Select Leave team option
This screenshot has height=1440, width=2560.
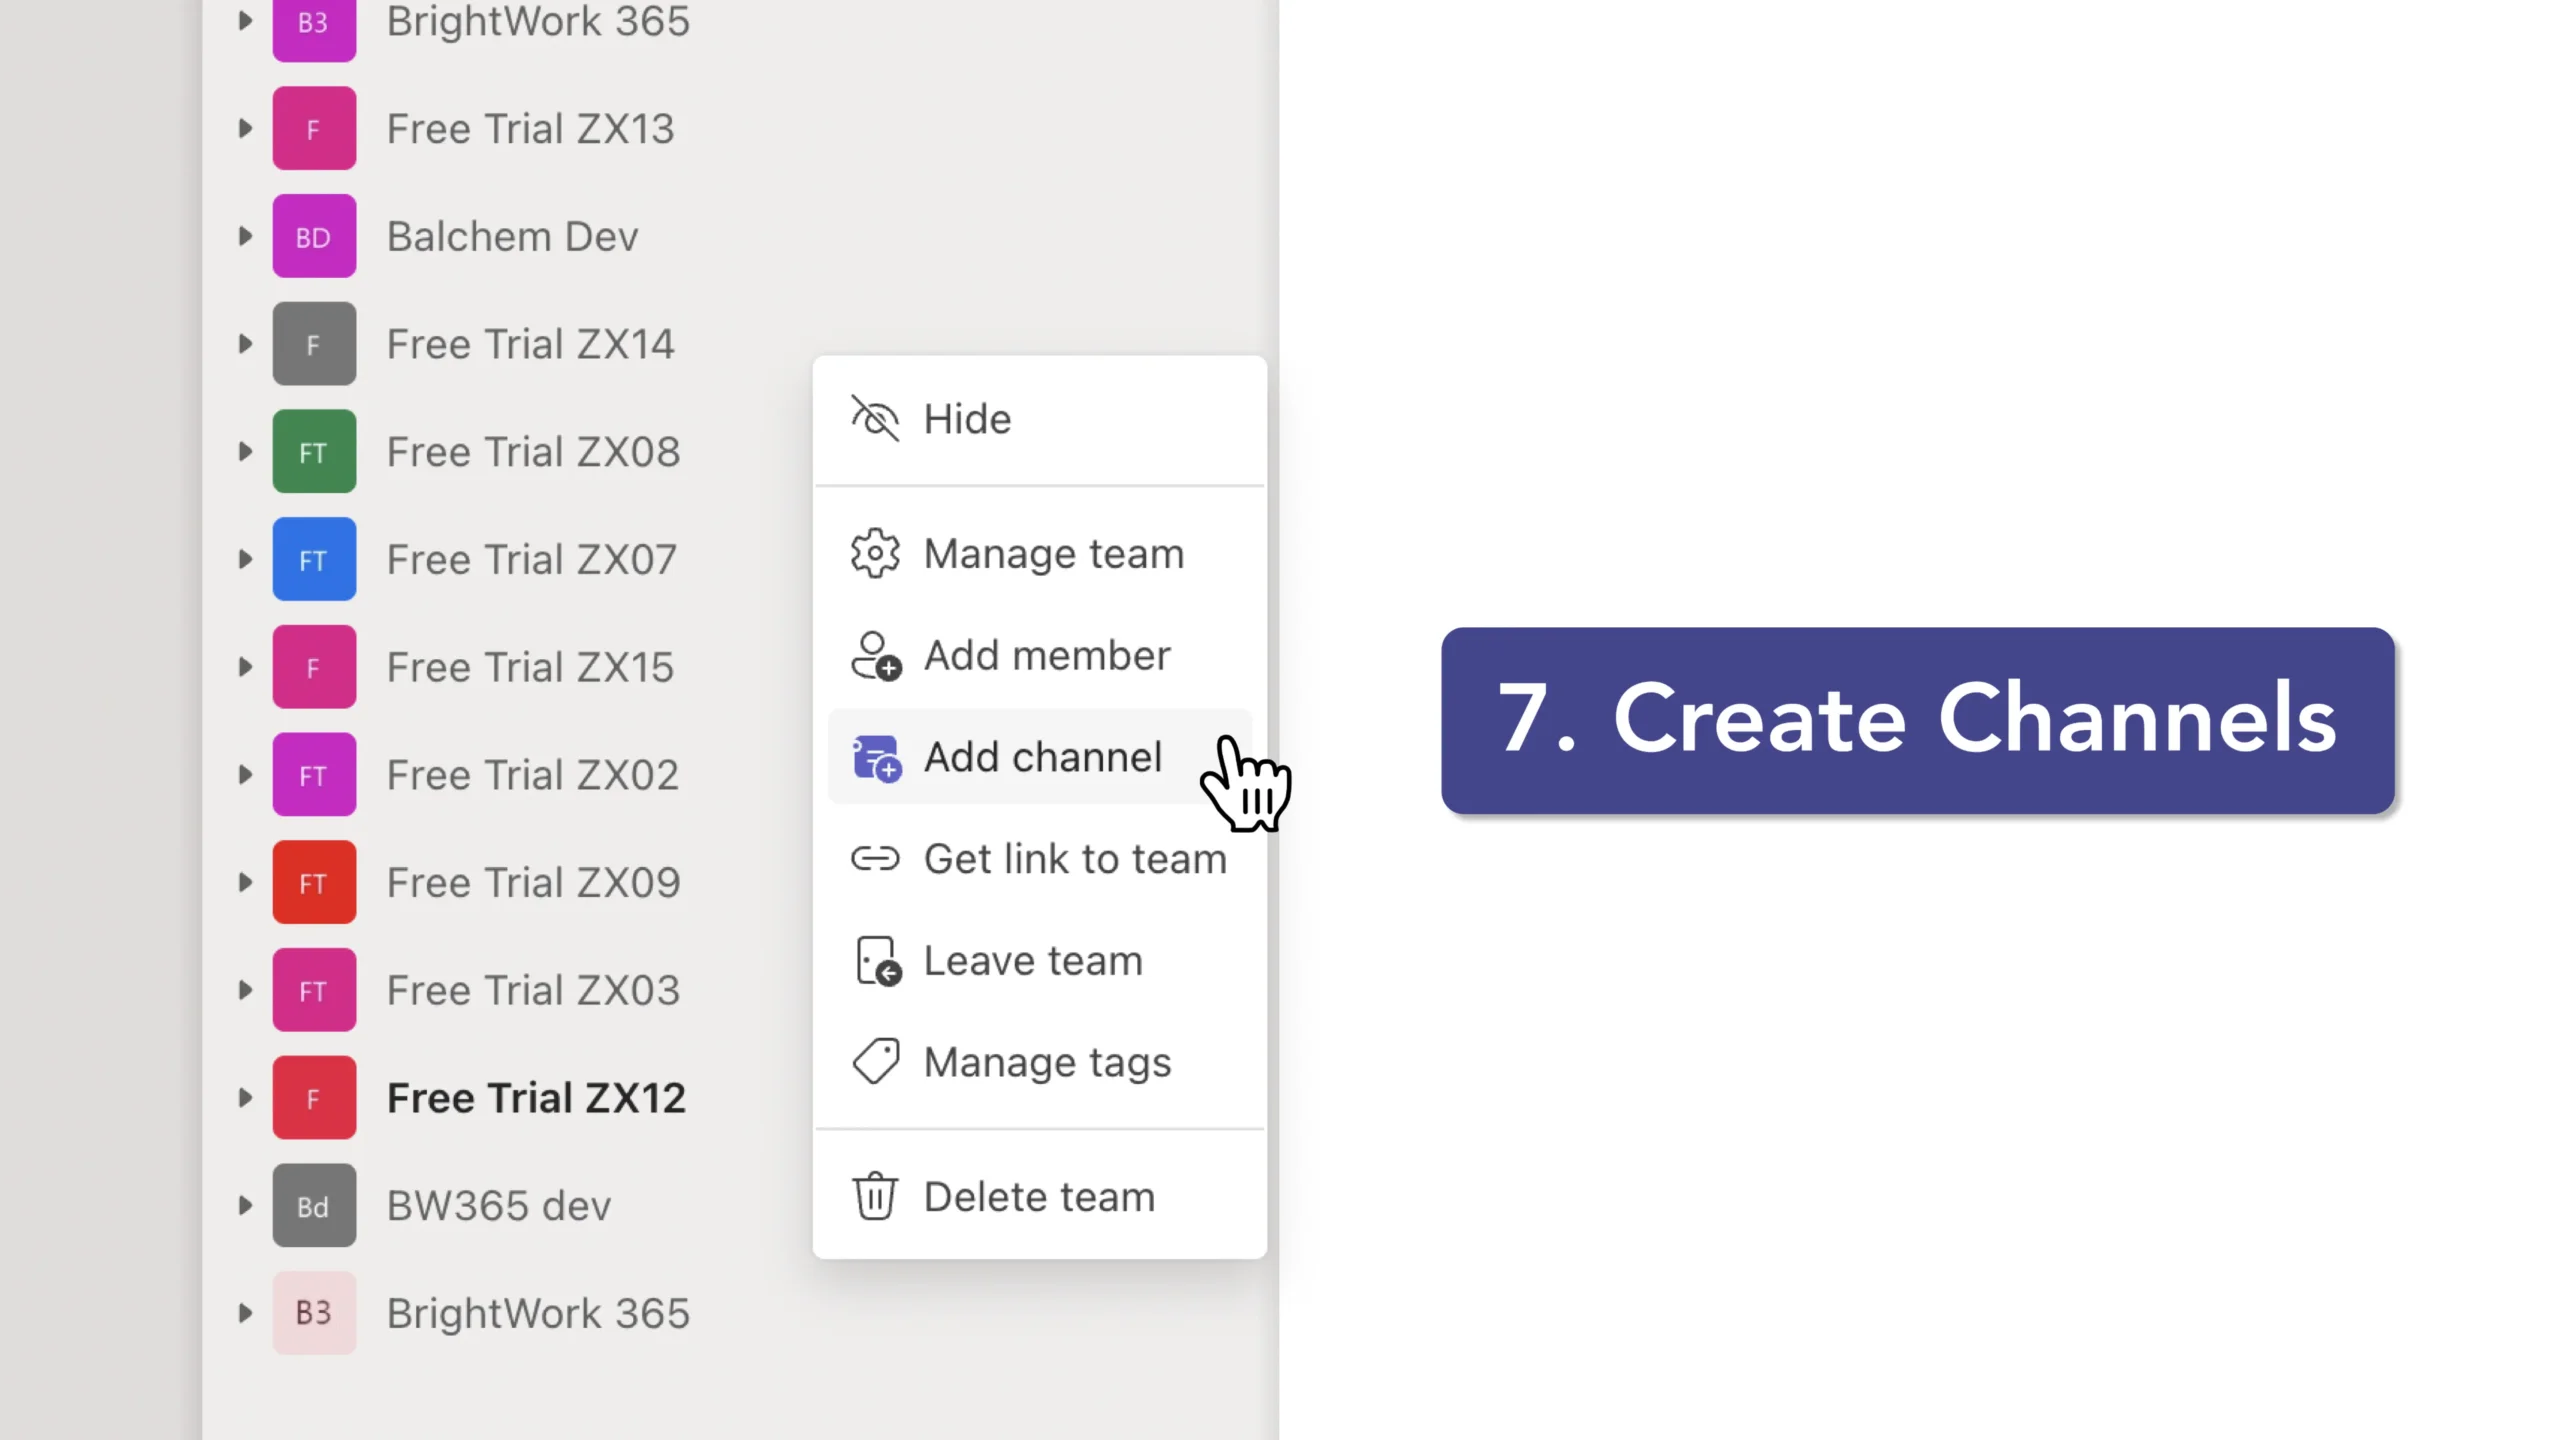(x=1032, y=961)
